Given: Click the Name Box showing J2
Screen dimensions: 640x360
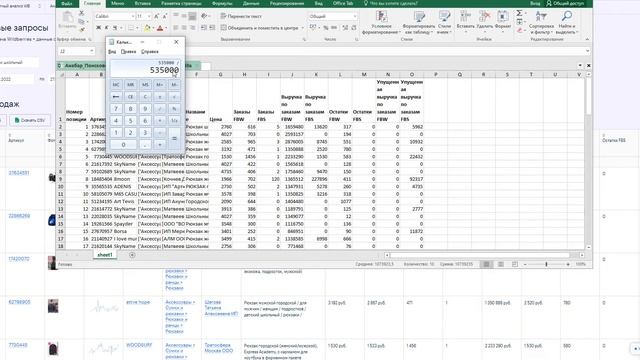Looking at the screenshot, I should coord(76,51).
